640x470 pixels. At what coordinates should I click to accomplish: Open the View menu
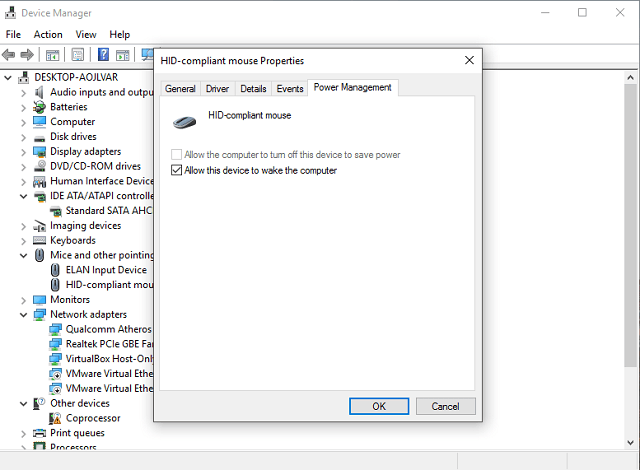click(86, 35)
